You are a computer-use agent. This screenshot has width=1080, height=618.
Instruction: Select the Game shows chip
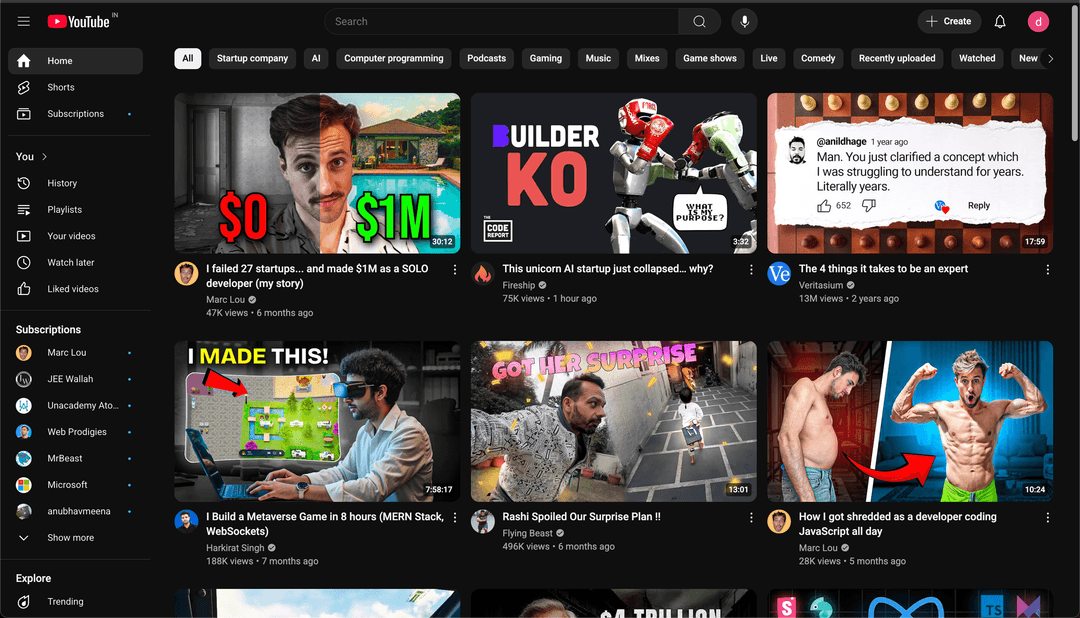[709, 59]
